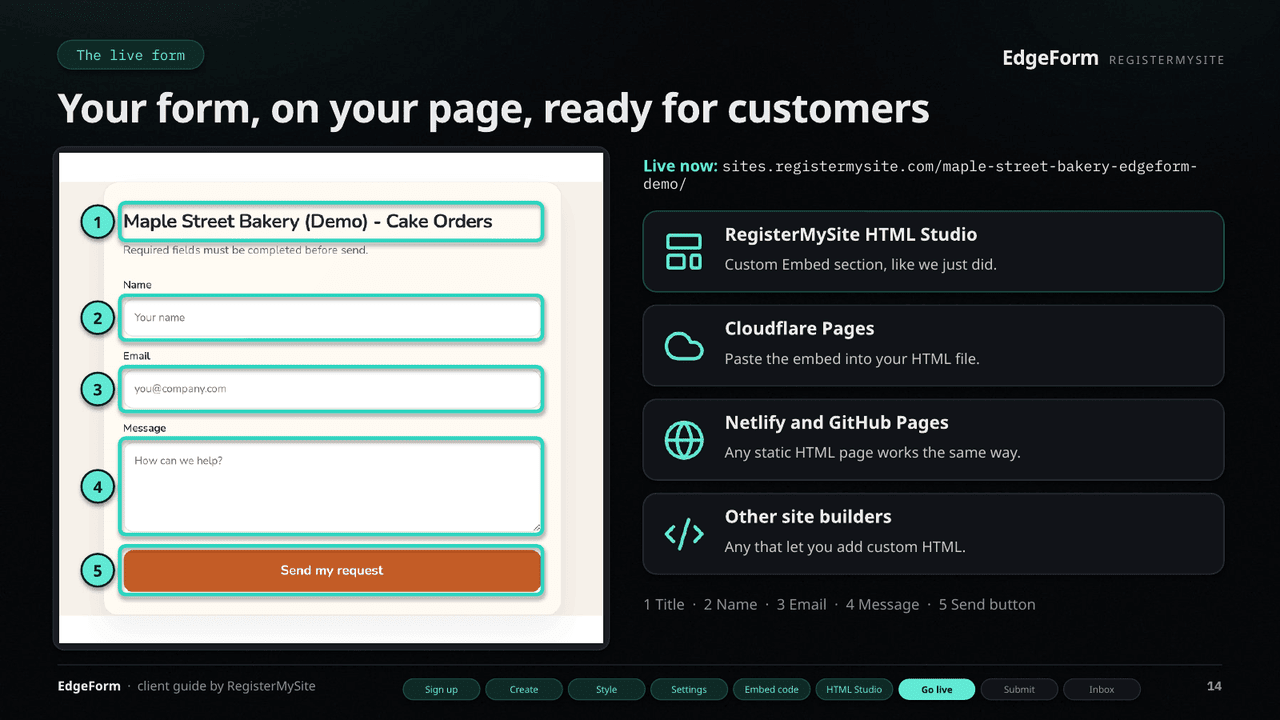1280x720 pixels.
Task: Open the sites.registermysite.com live URL
Action: click(920, 175)
